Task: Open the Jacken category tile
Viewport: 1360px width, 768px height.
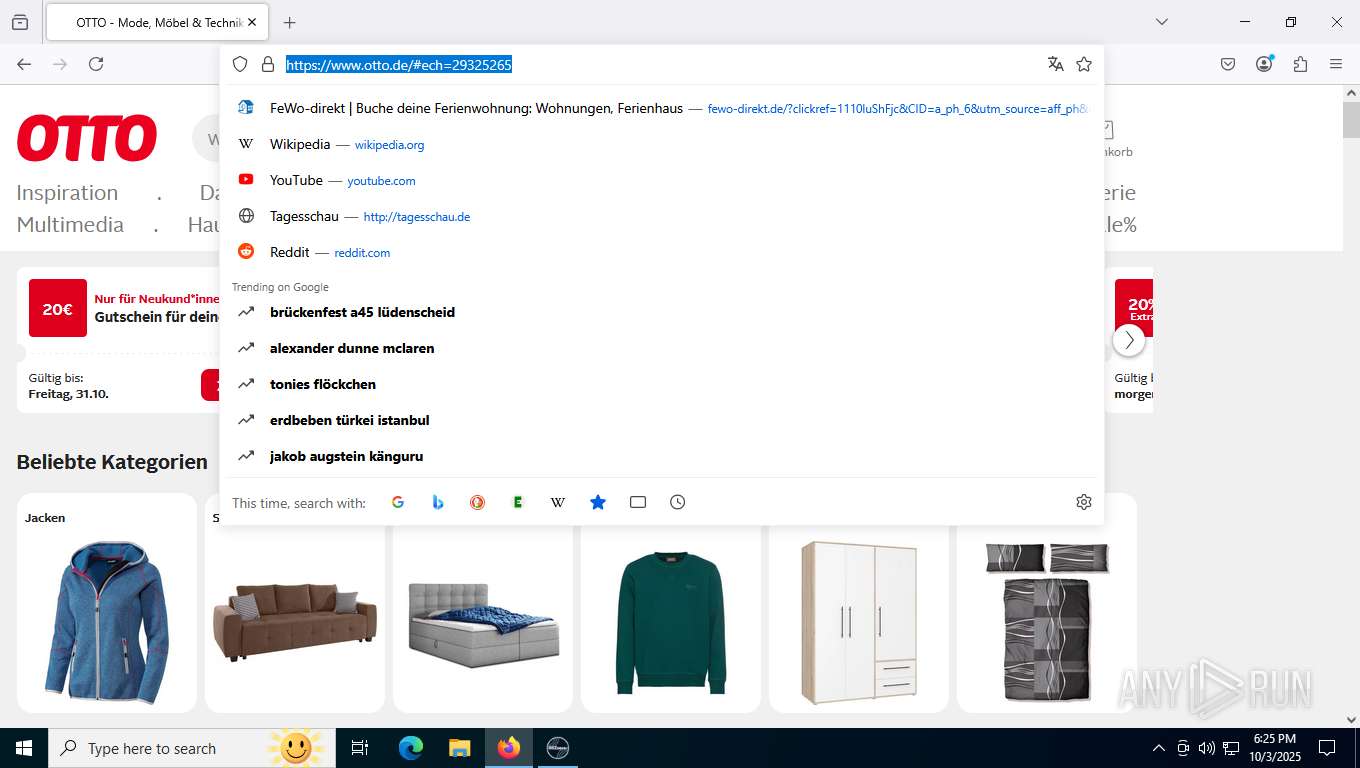Action: point(107,603)
